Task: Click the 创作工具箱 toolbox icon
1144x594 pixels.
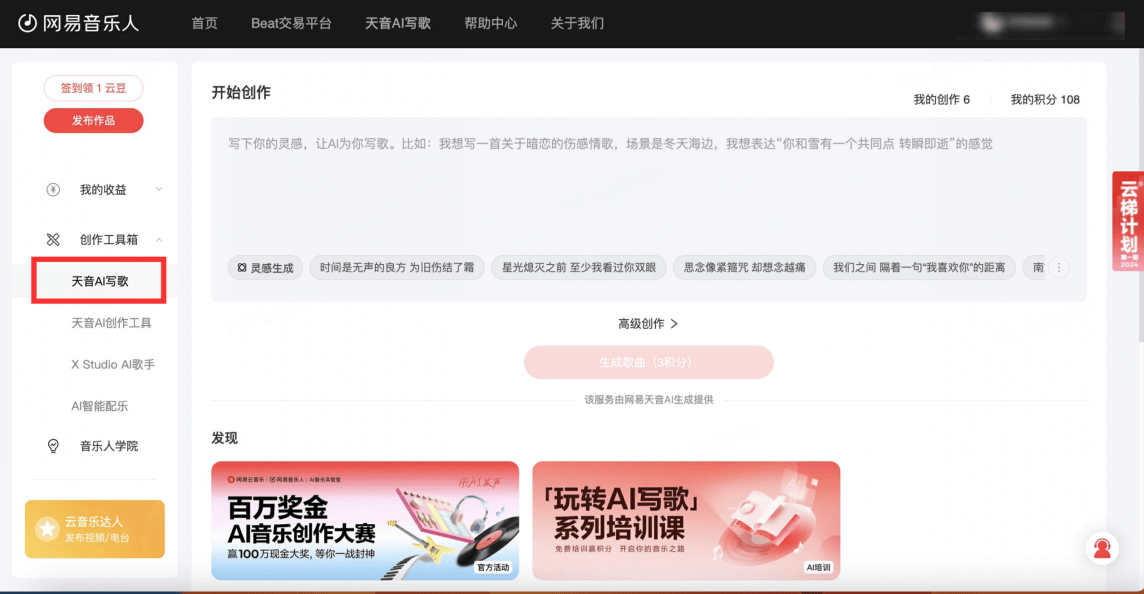Action: point(54,240)
